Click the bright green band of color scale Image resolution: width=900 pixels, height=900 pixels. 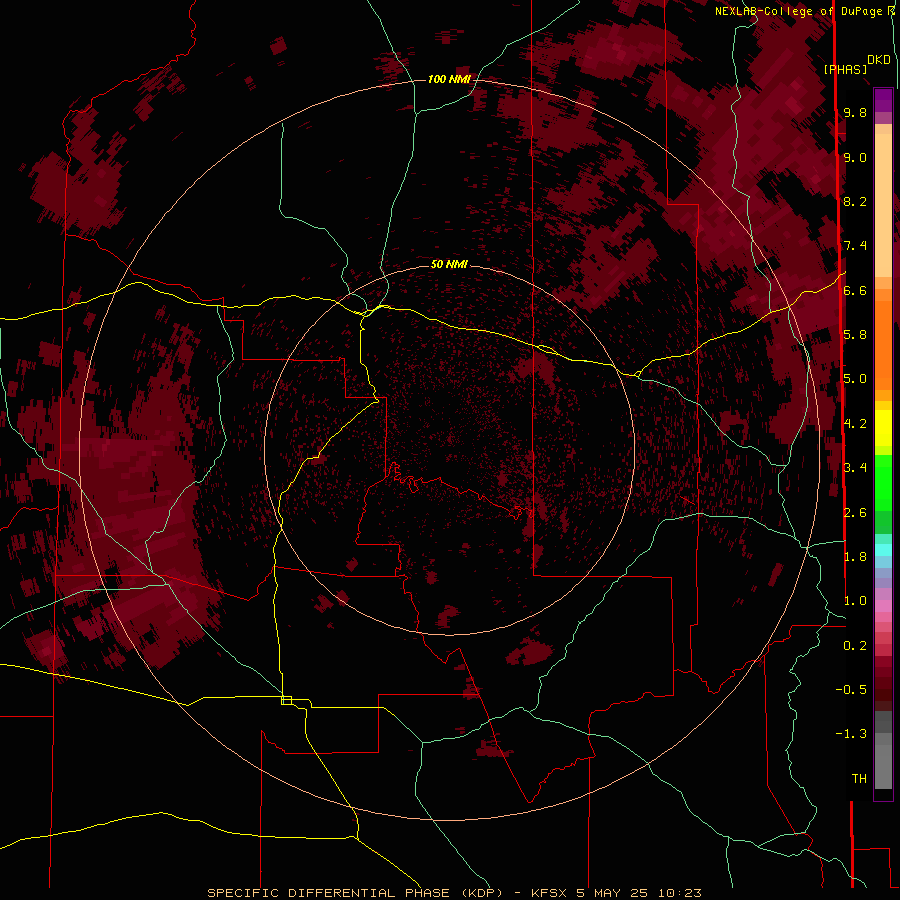pyautogui.click(x=883, y=483)
